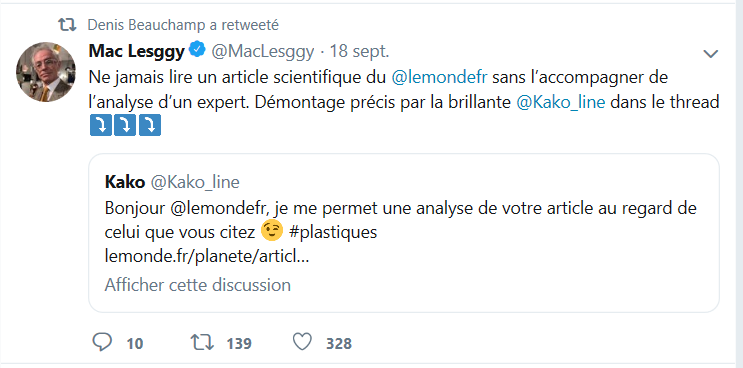The height and width of the screenshot is (368, 743).
Task: Click the @Kako_line mention in main tweet
Action: pyautogui.click(x=560, y=102)
